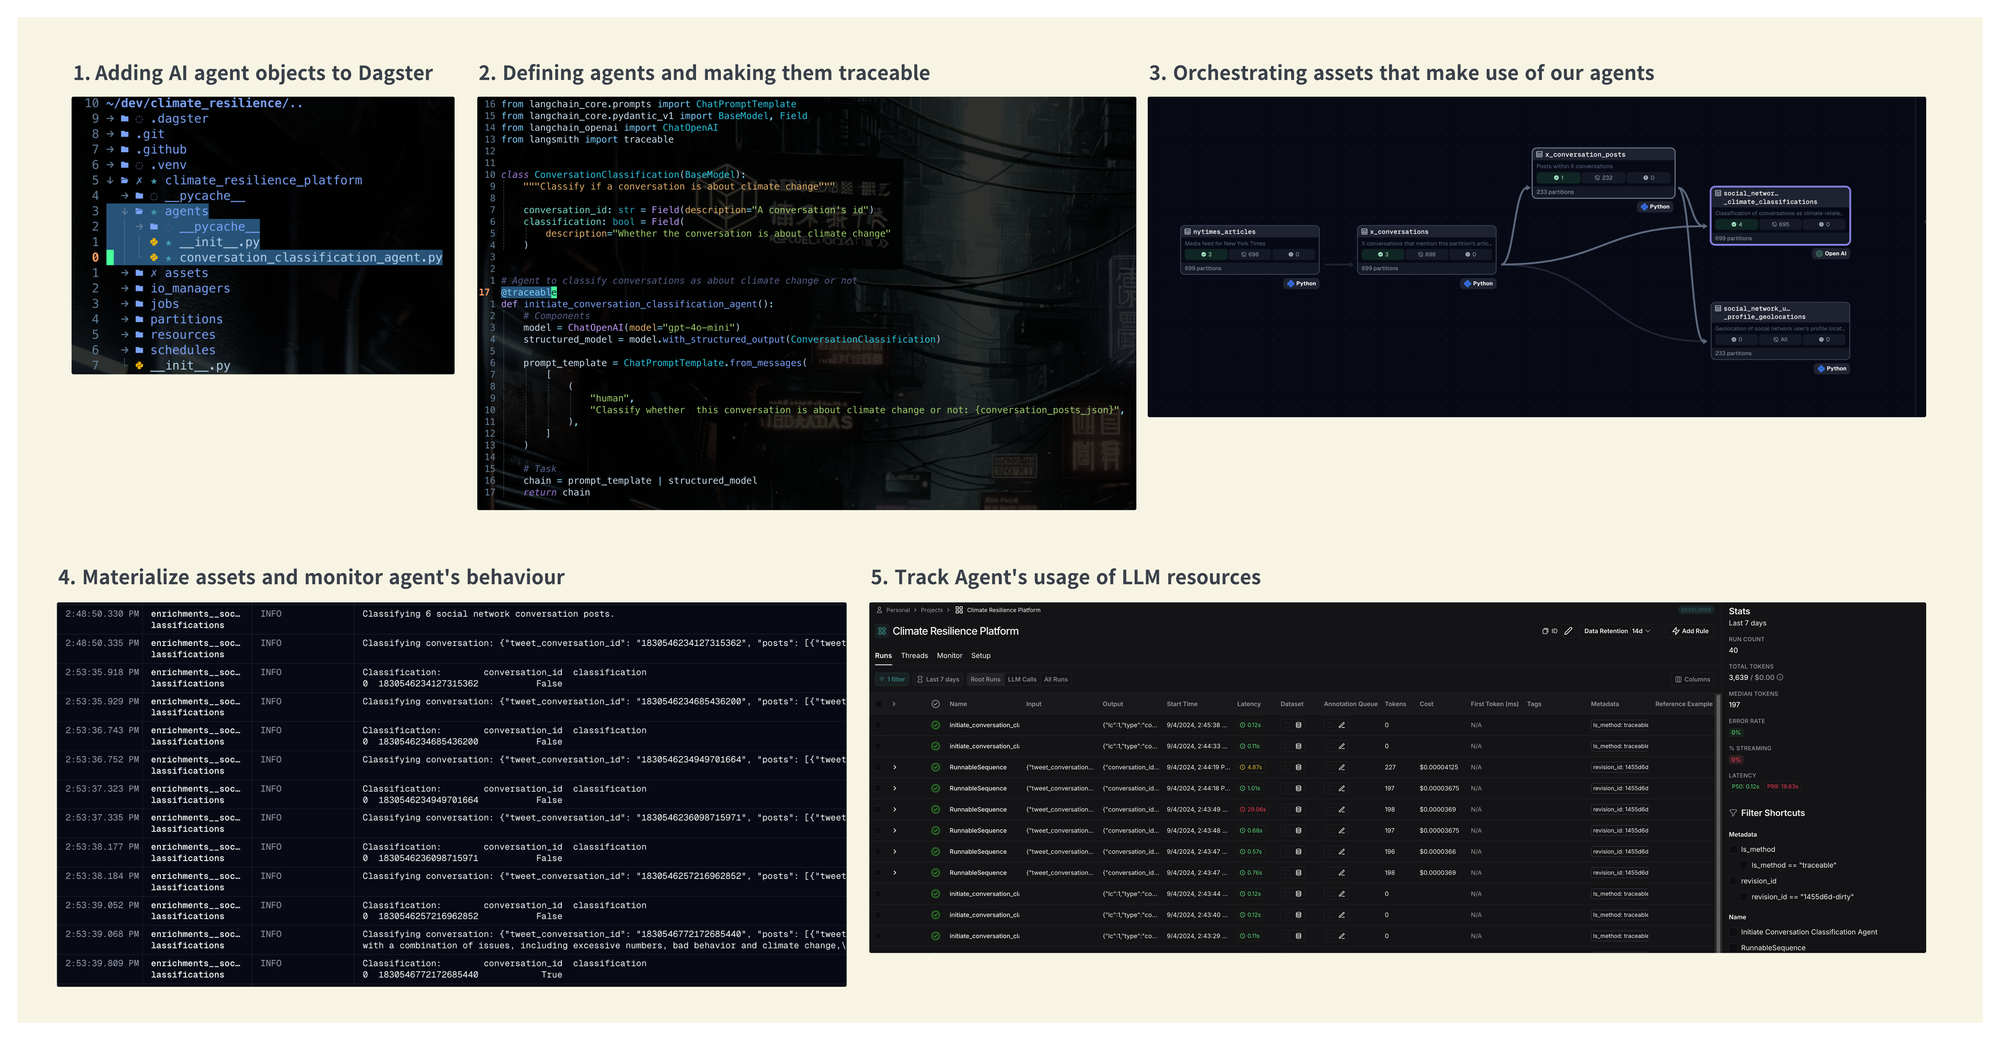The height and width of the screenshot is (1040, 2000).
Task: Click the Add Rule button
Action: 1689,631
